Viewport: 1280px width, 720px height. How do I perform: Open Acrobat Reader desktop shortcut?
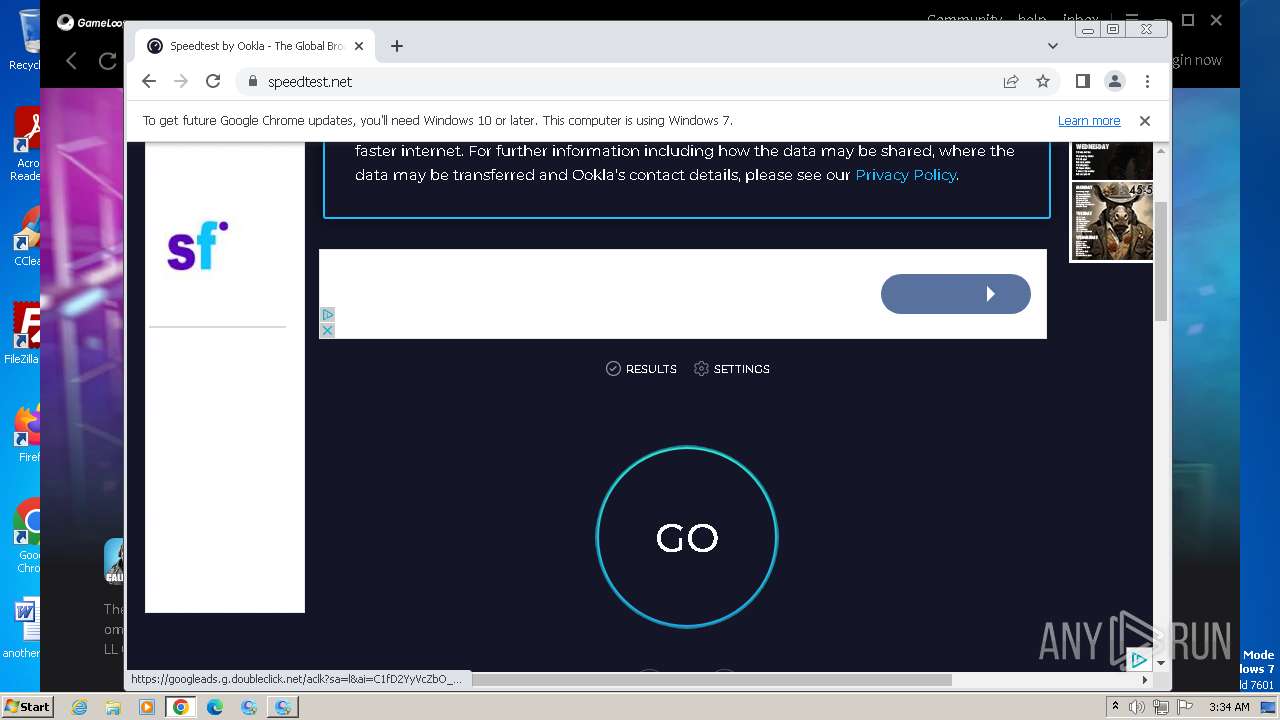26,145
